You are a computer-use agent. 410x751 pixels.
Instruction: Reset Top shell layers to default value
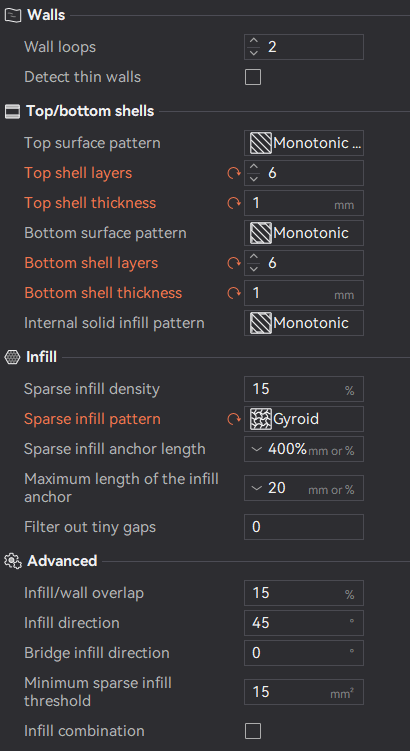tap(234, 173)
